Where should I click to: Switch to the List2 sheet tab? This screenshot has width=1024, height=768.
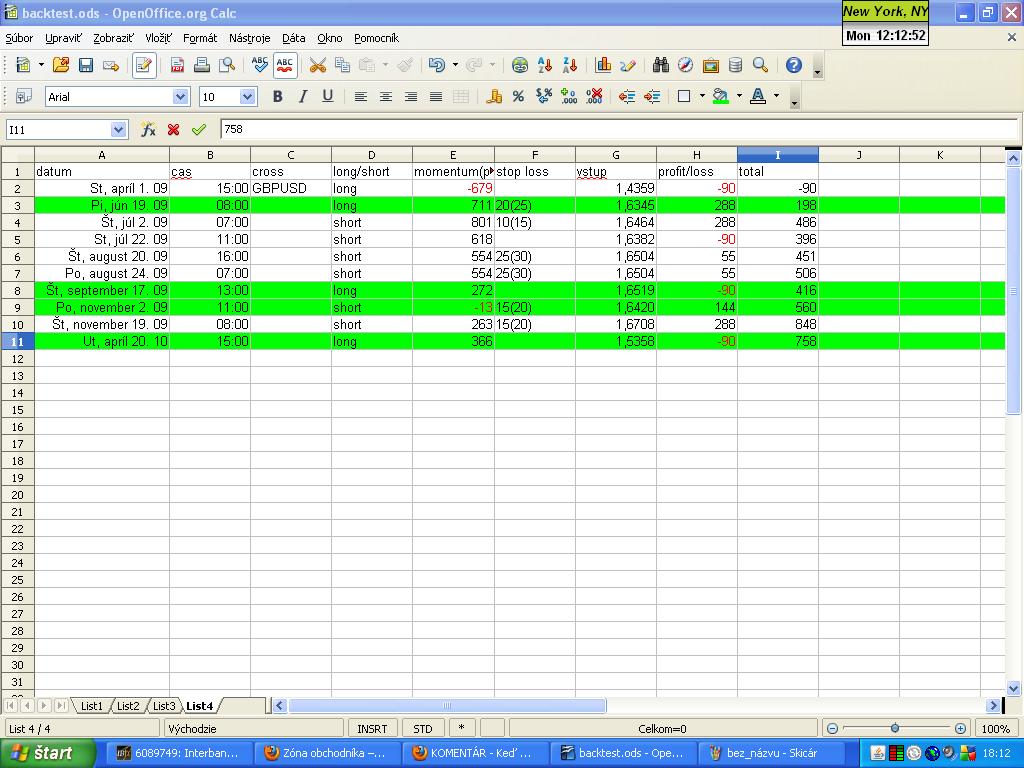(x=128, y=706)
